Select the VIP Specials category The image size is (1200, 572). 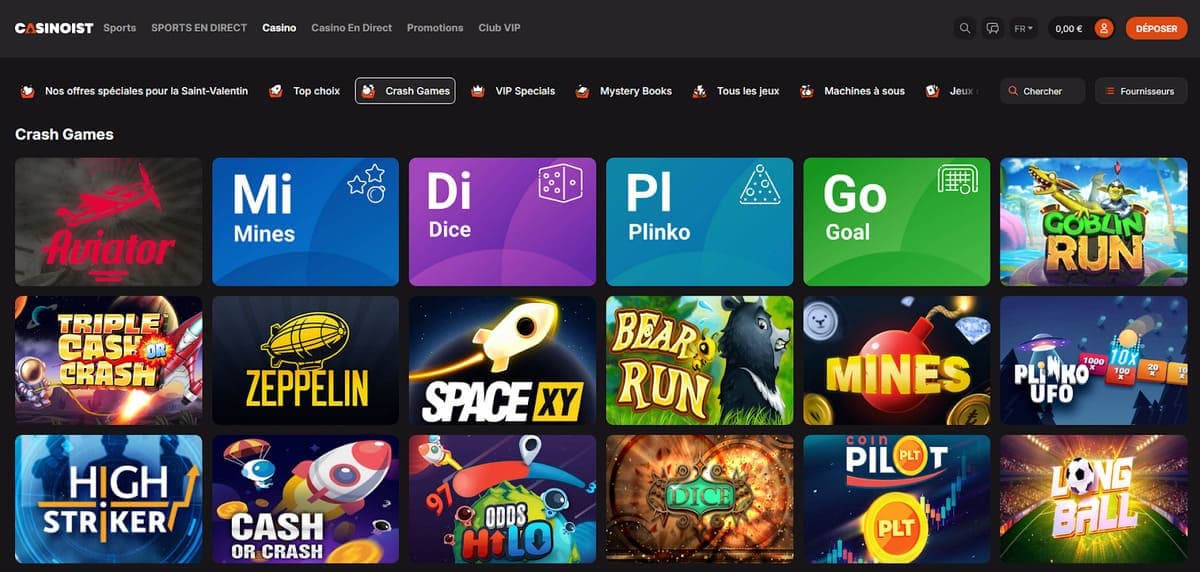513,91
